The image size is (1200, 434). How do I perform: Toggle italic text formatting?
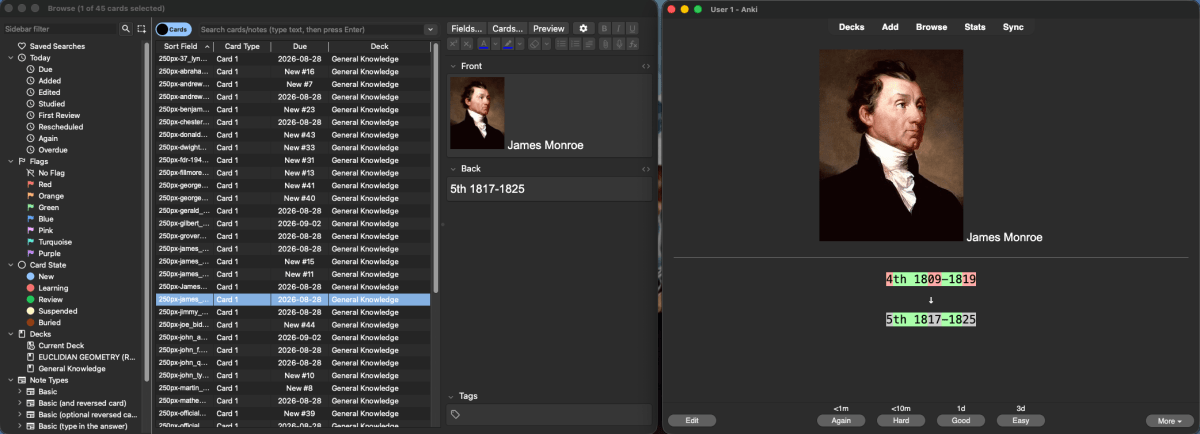pos(618,28)
